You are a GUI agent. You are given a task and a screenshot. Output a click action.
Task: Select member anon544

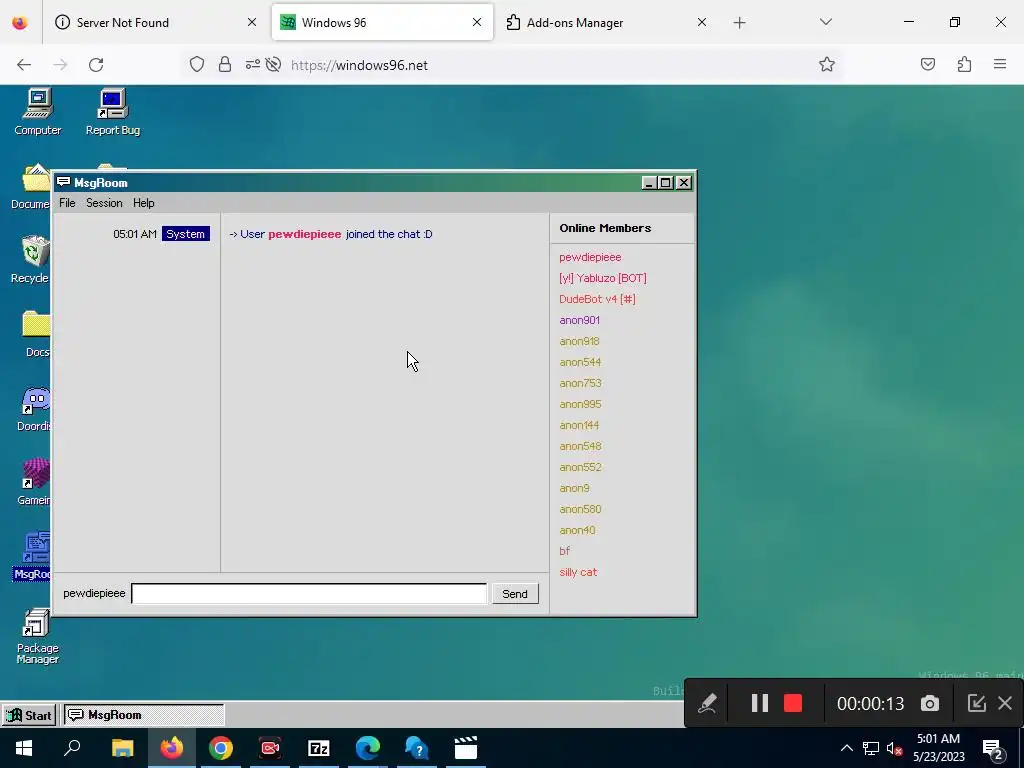click(x=581, y=362)
